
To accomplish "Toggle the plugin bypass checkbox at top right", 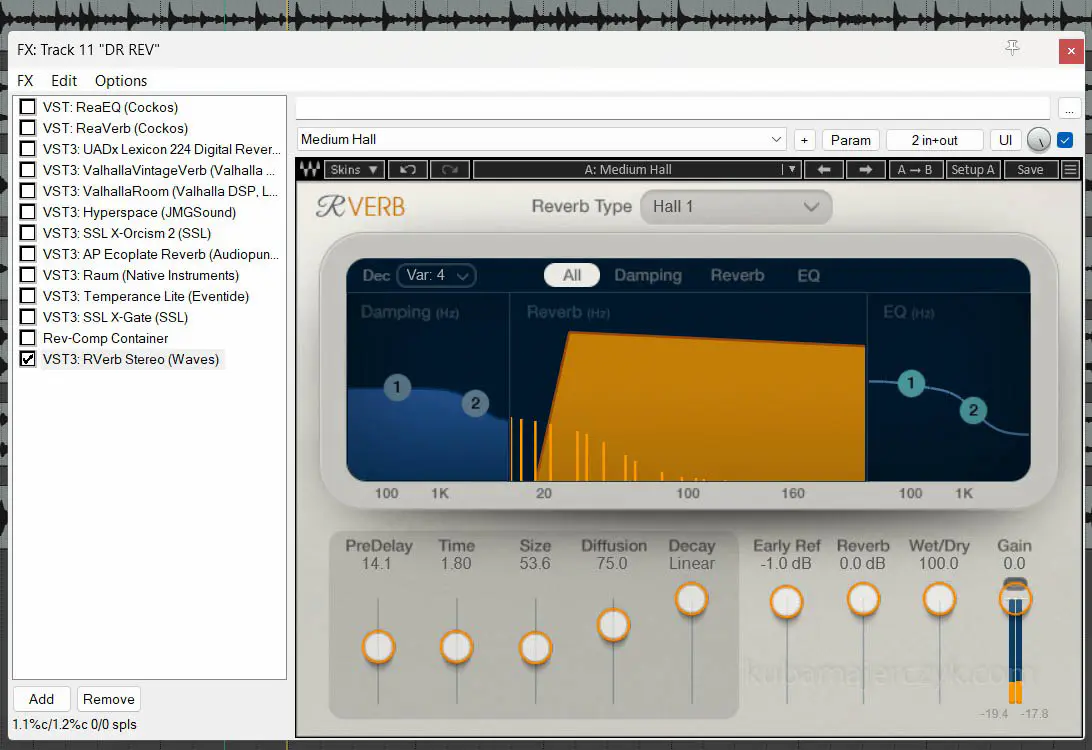I will coord(1065,140).
